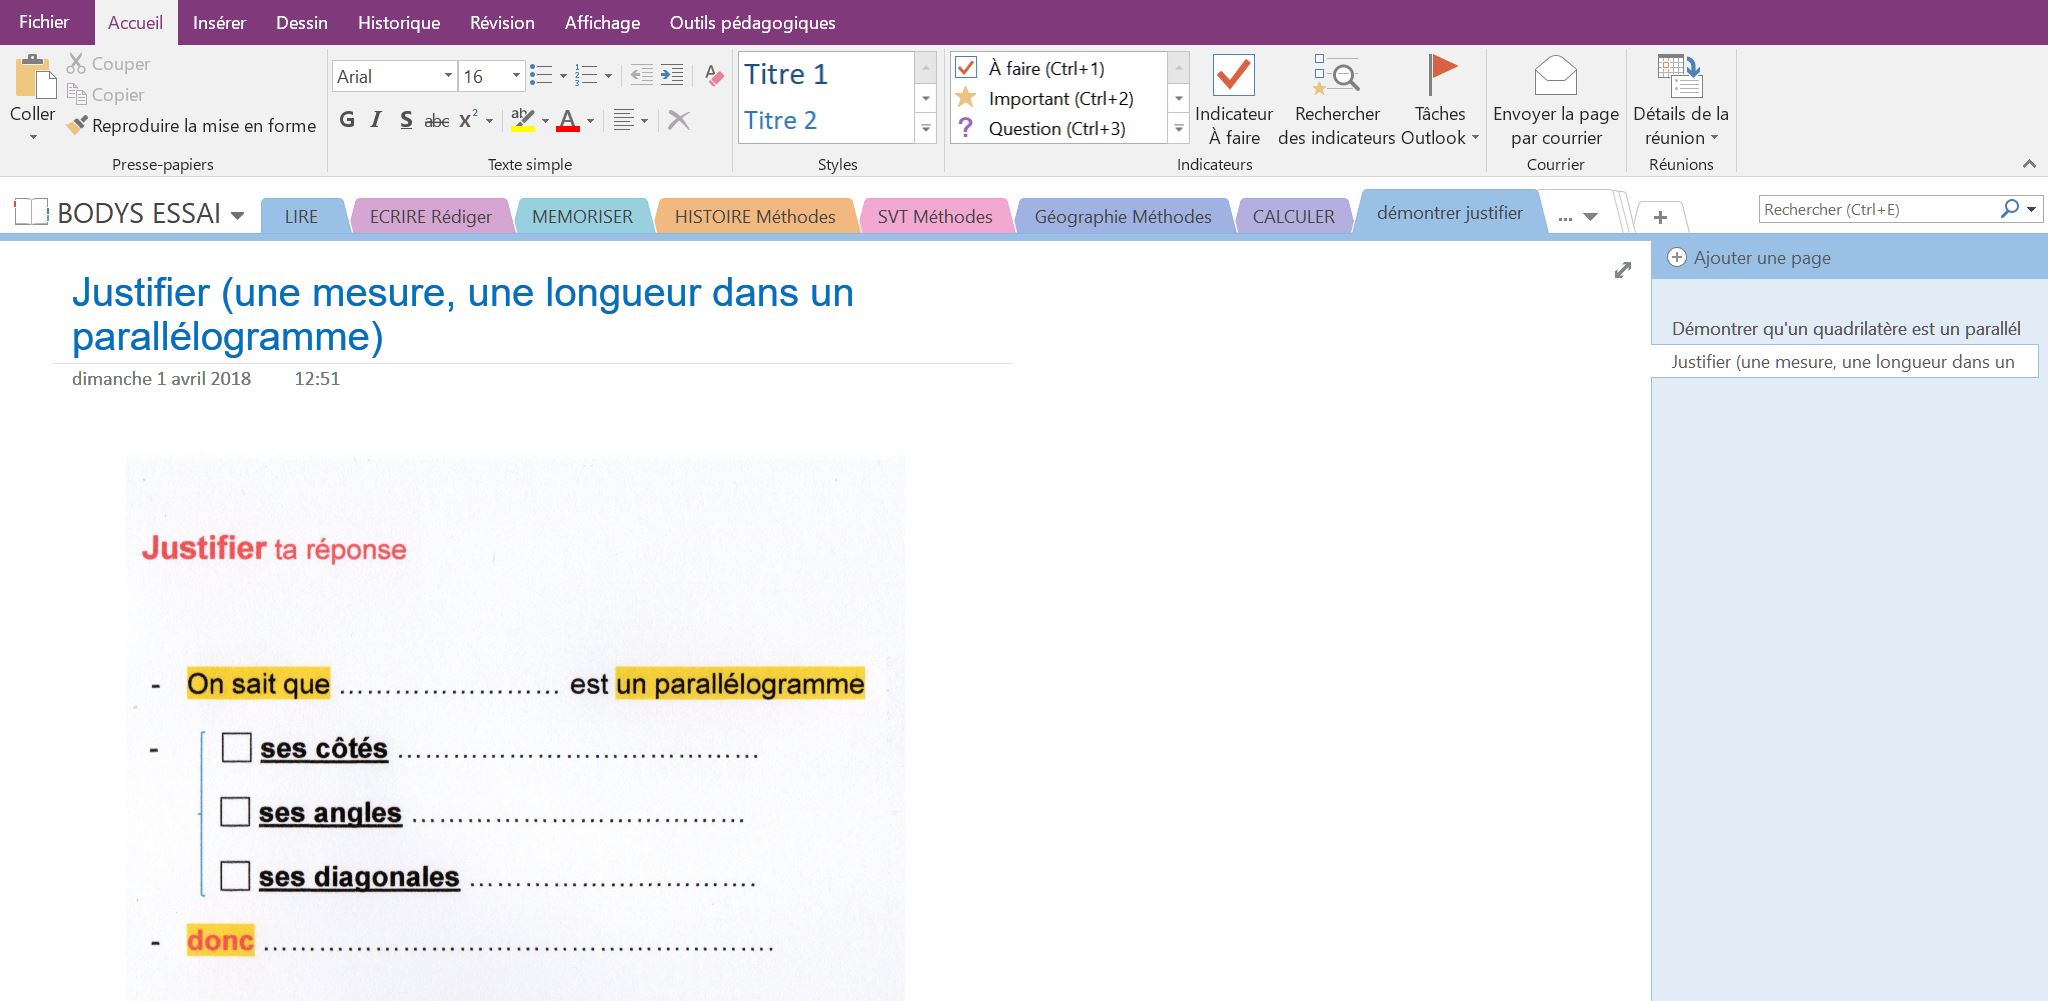
Task: Switch to the HISTOIRE Méthodes section tab
Action: [754, 216]
